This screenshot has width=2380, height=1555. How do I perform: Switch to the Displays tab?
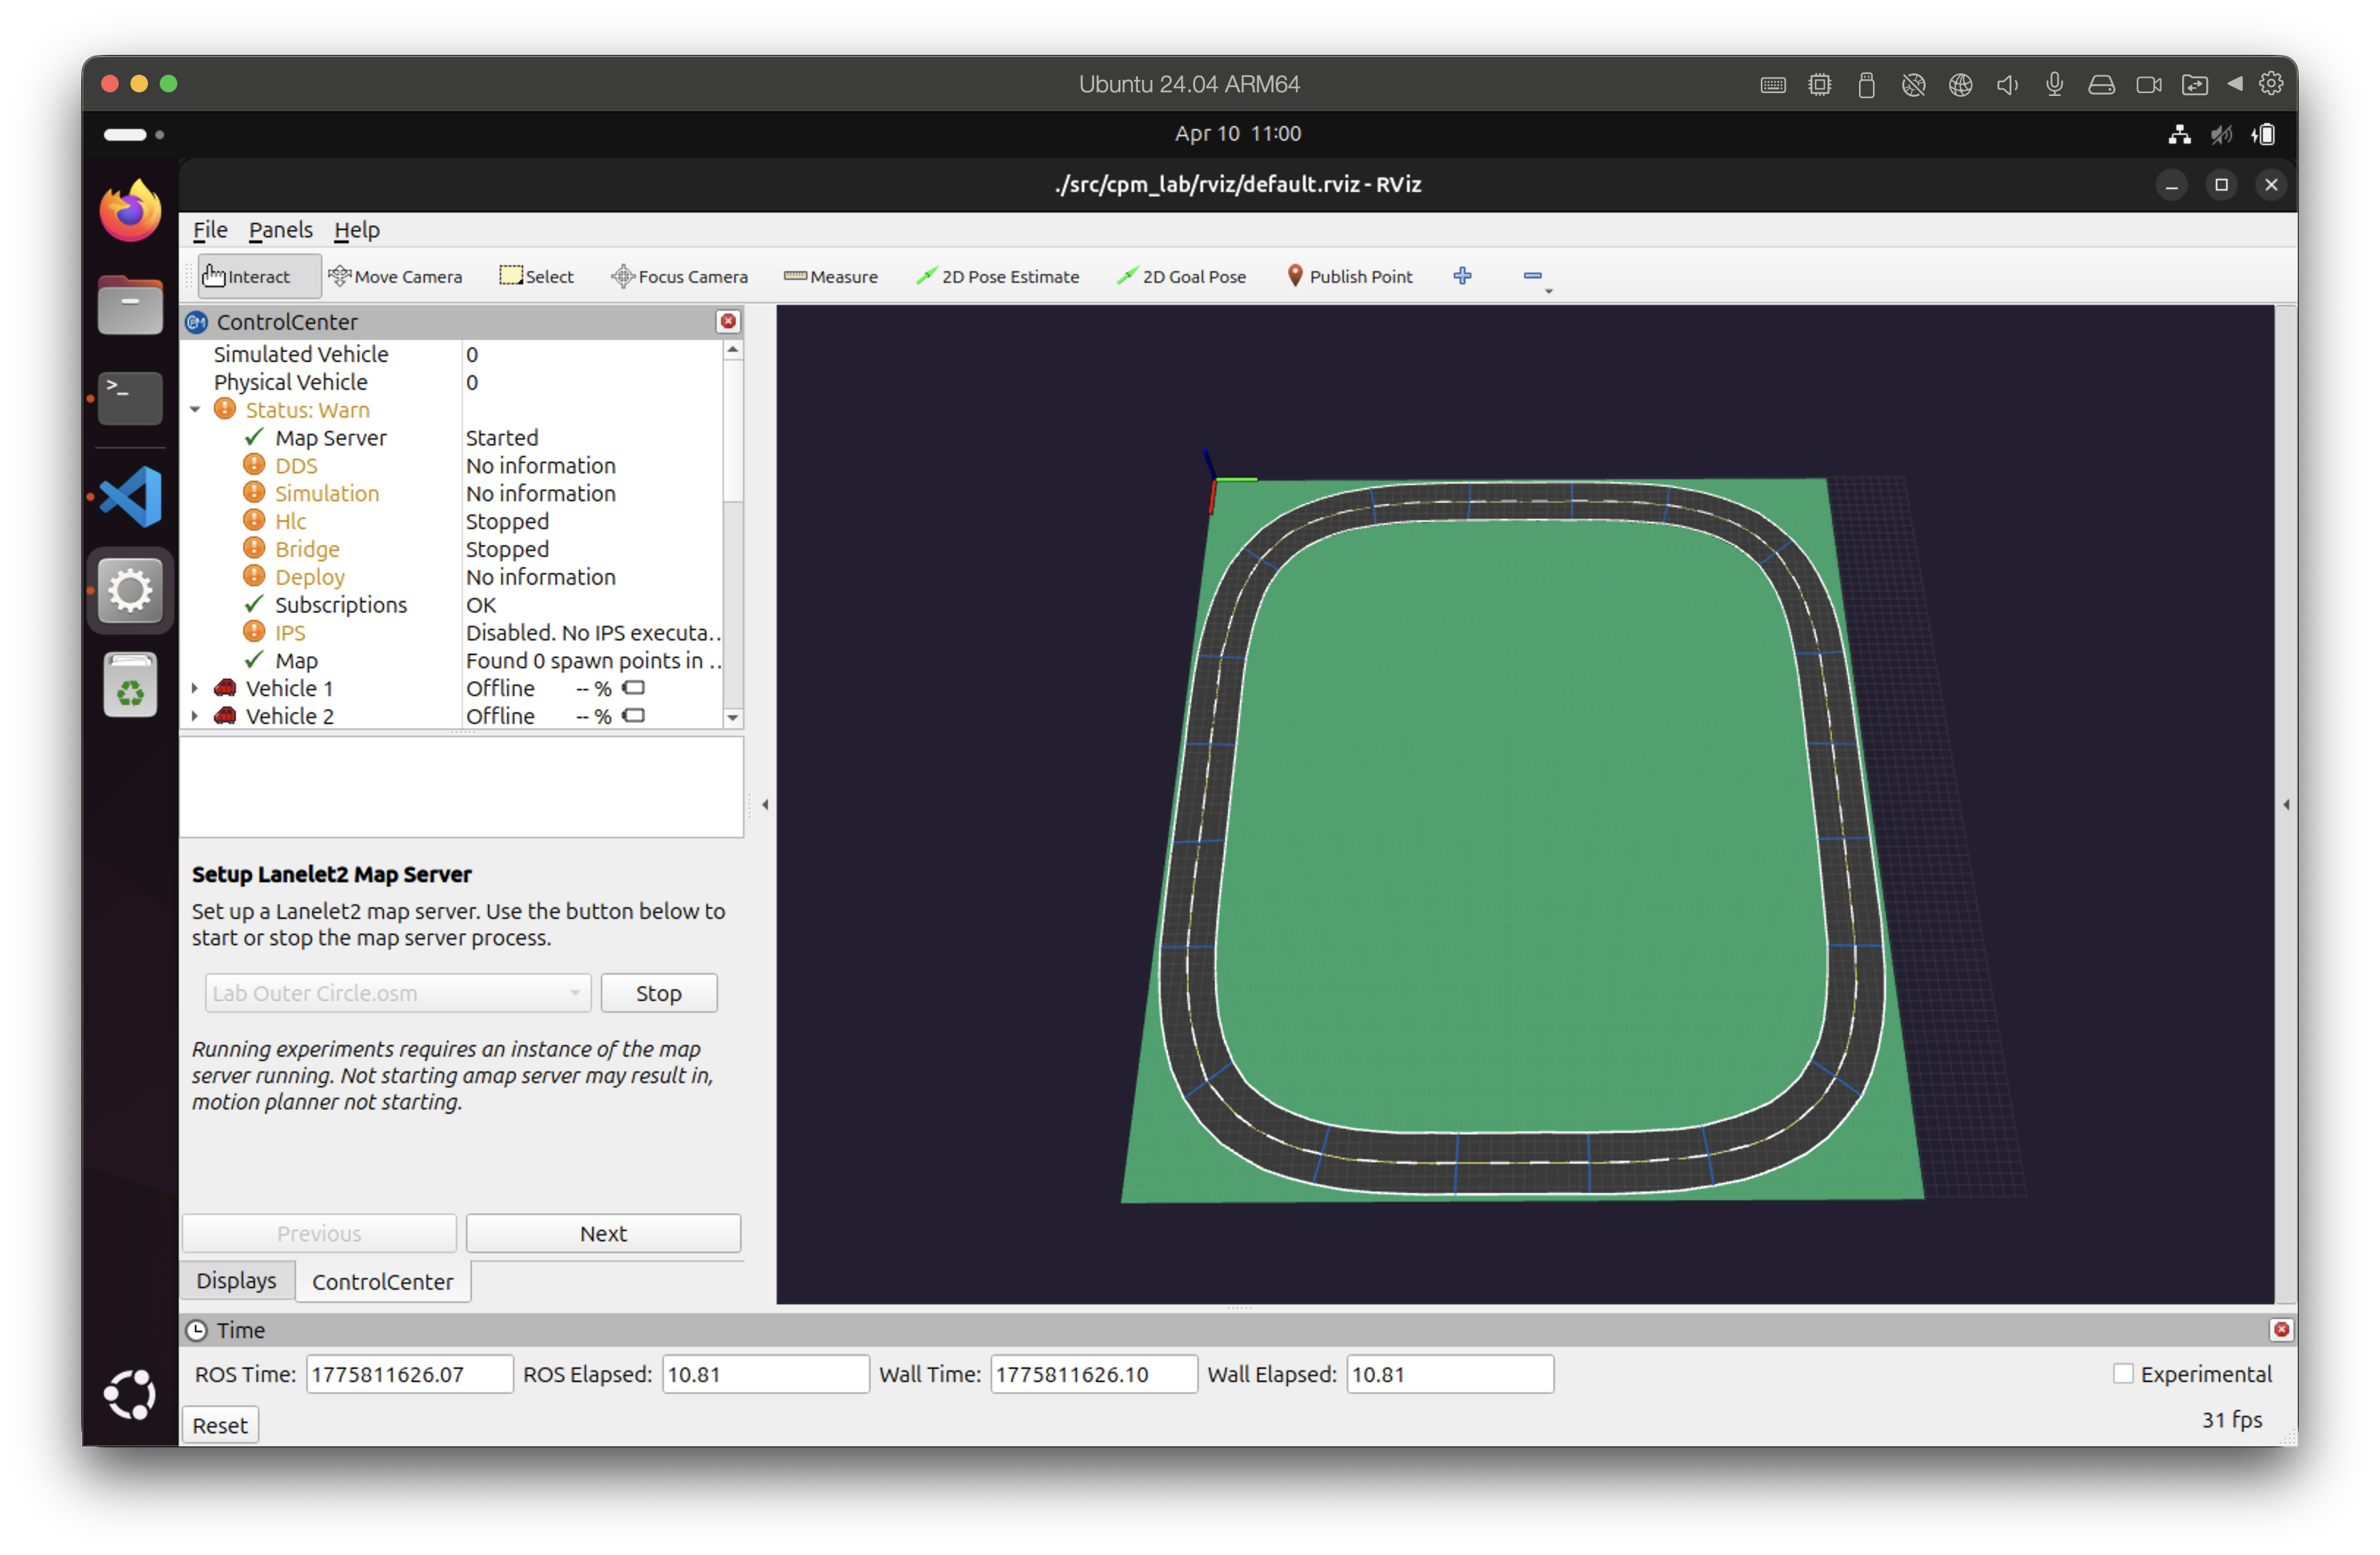[236, 1280]
